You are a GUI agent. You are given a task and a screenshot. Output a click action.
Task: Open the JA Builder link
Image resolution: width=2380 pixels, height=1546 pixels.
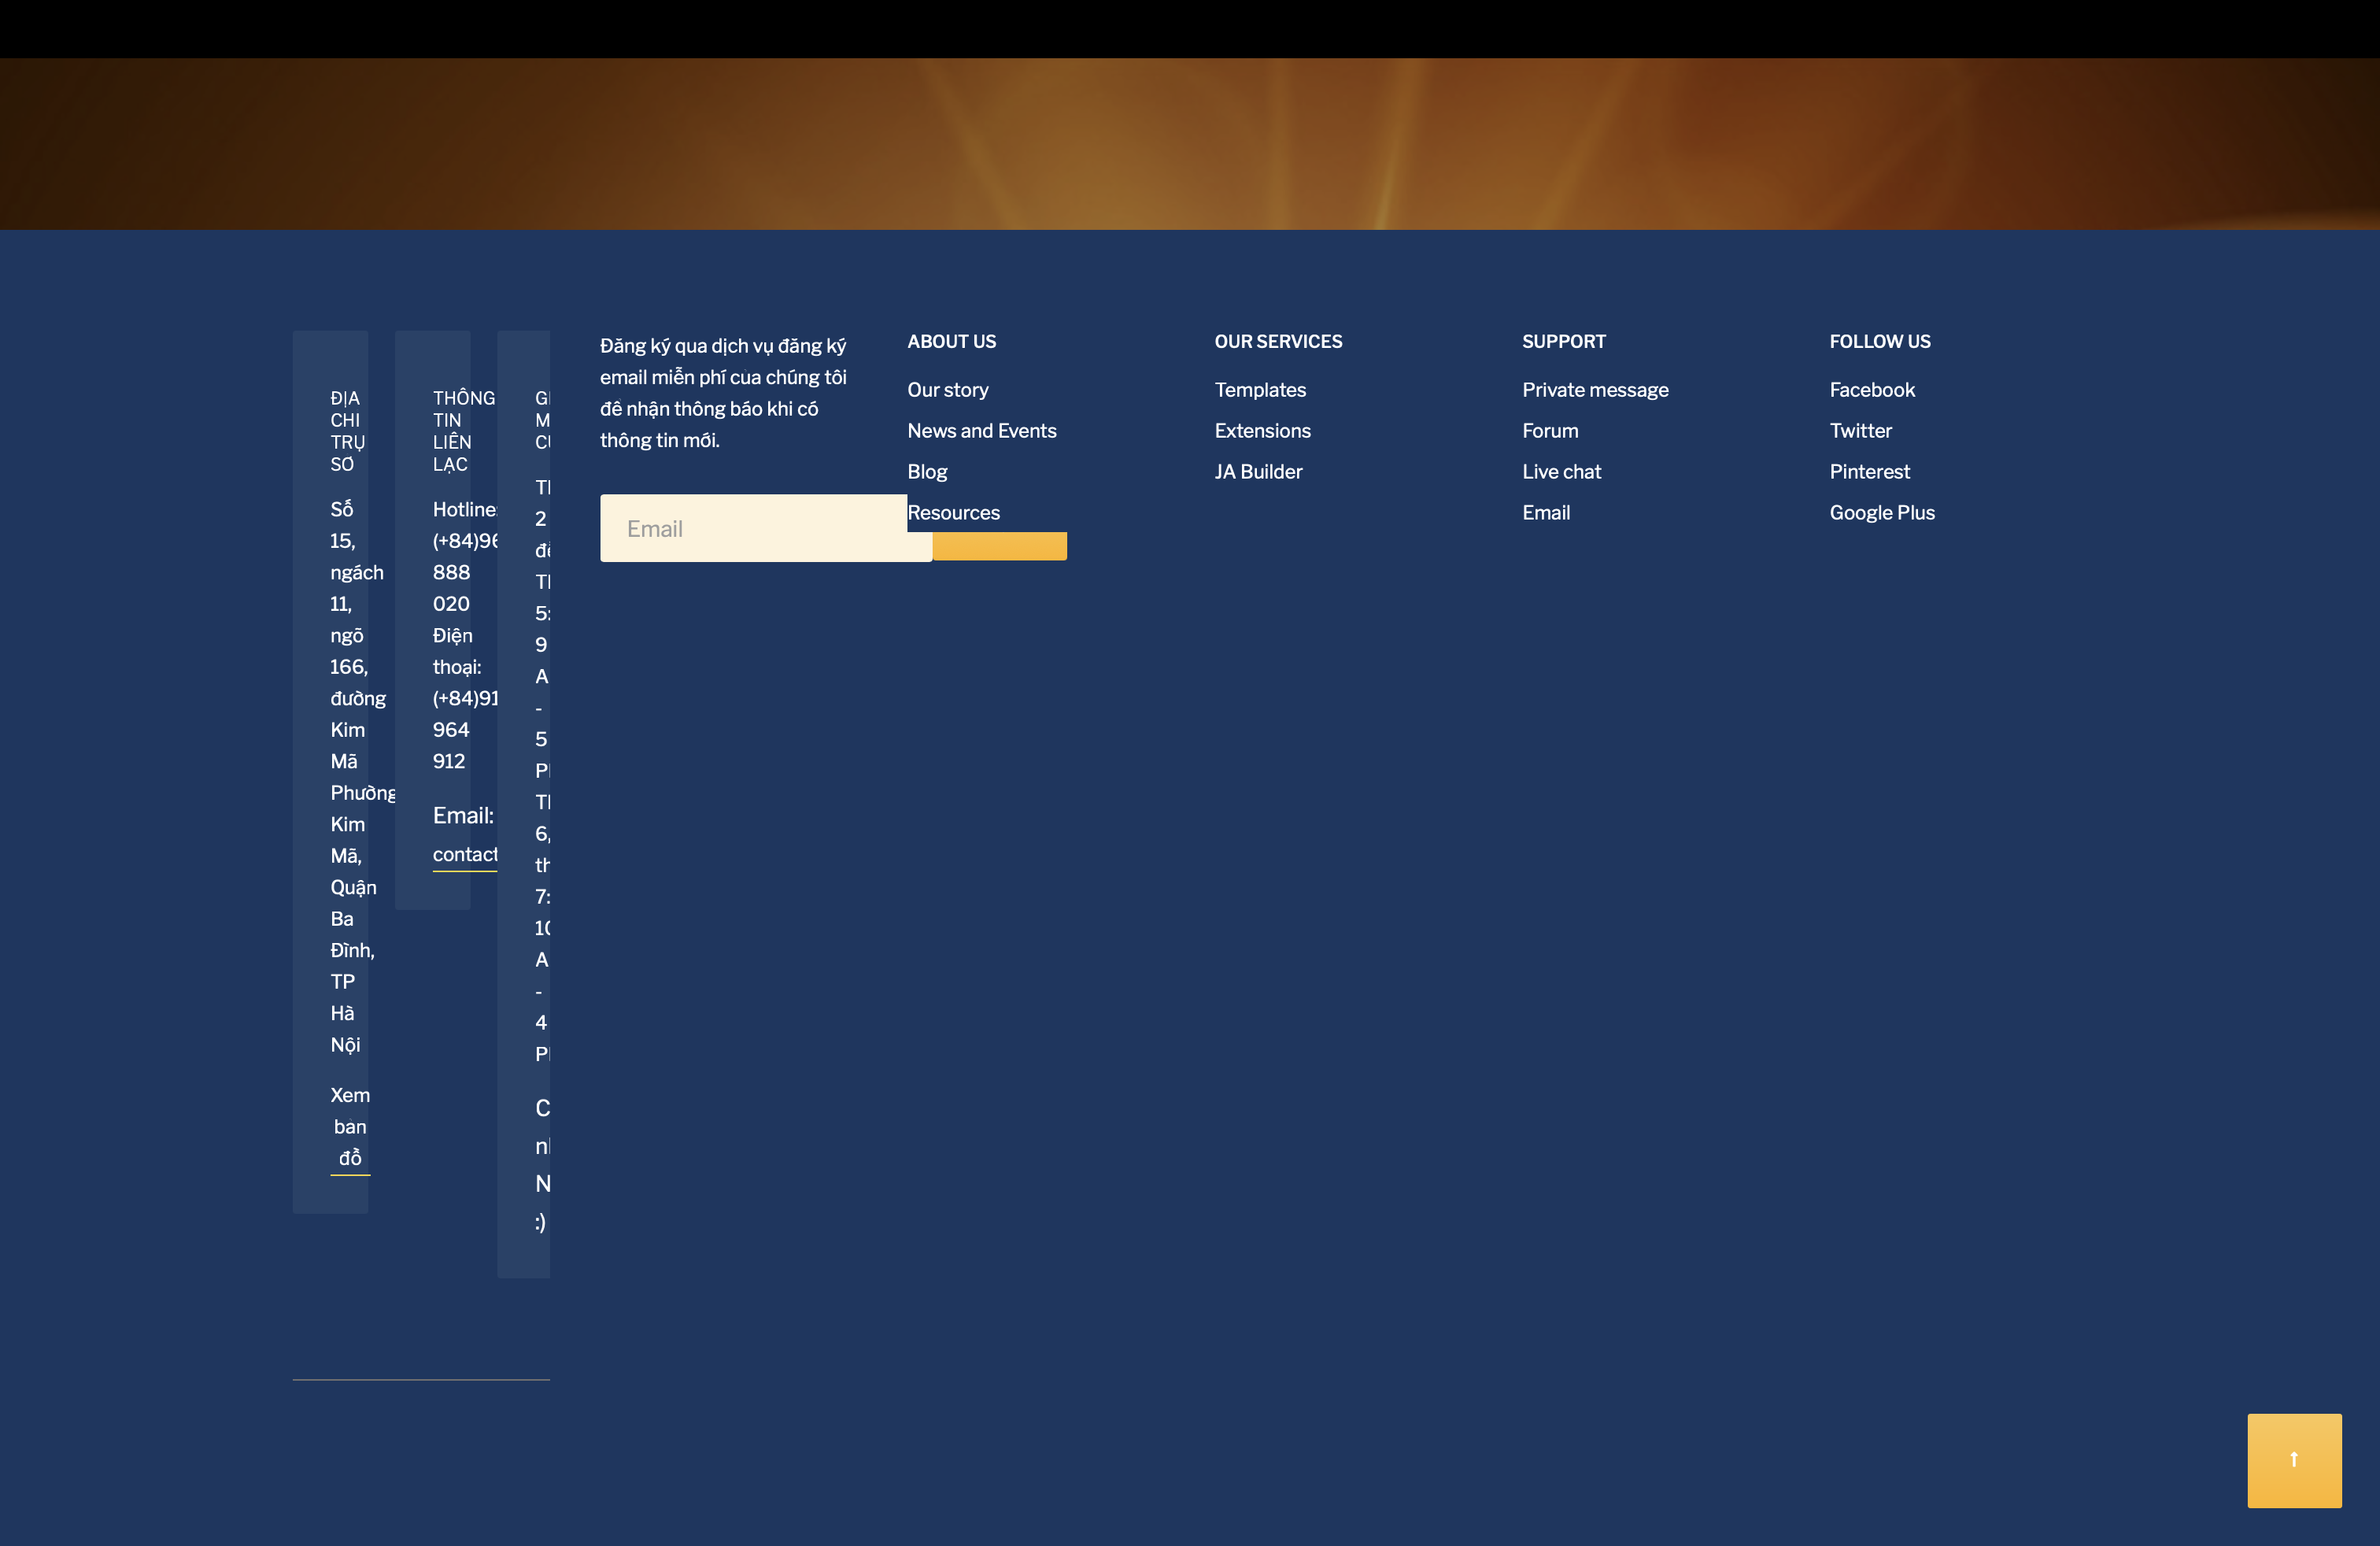point(1258,472)
